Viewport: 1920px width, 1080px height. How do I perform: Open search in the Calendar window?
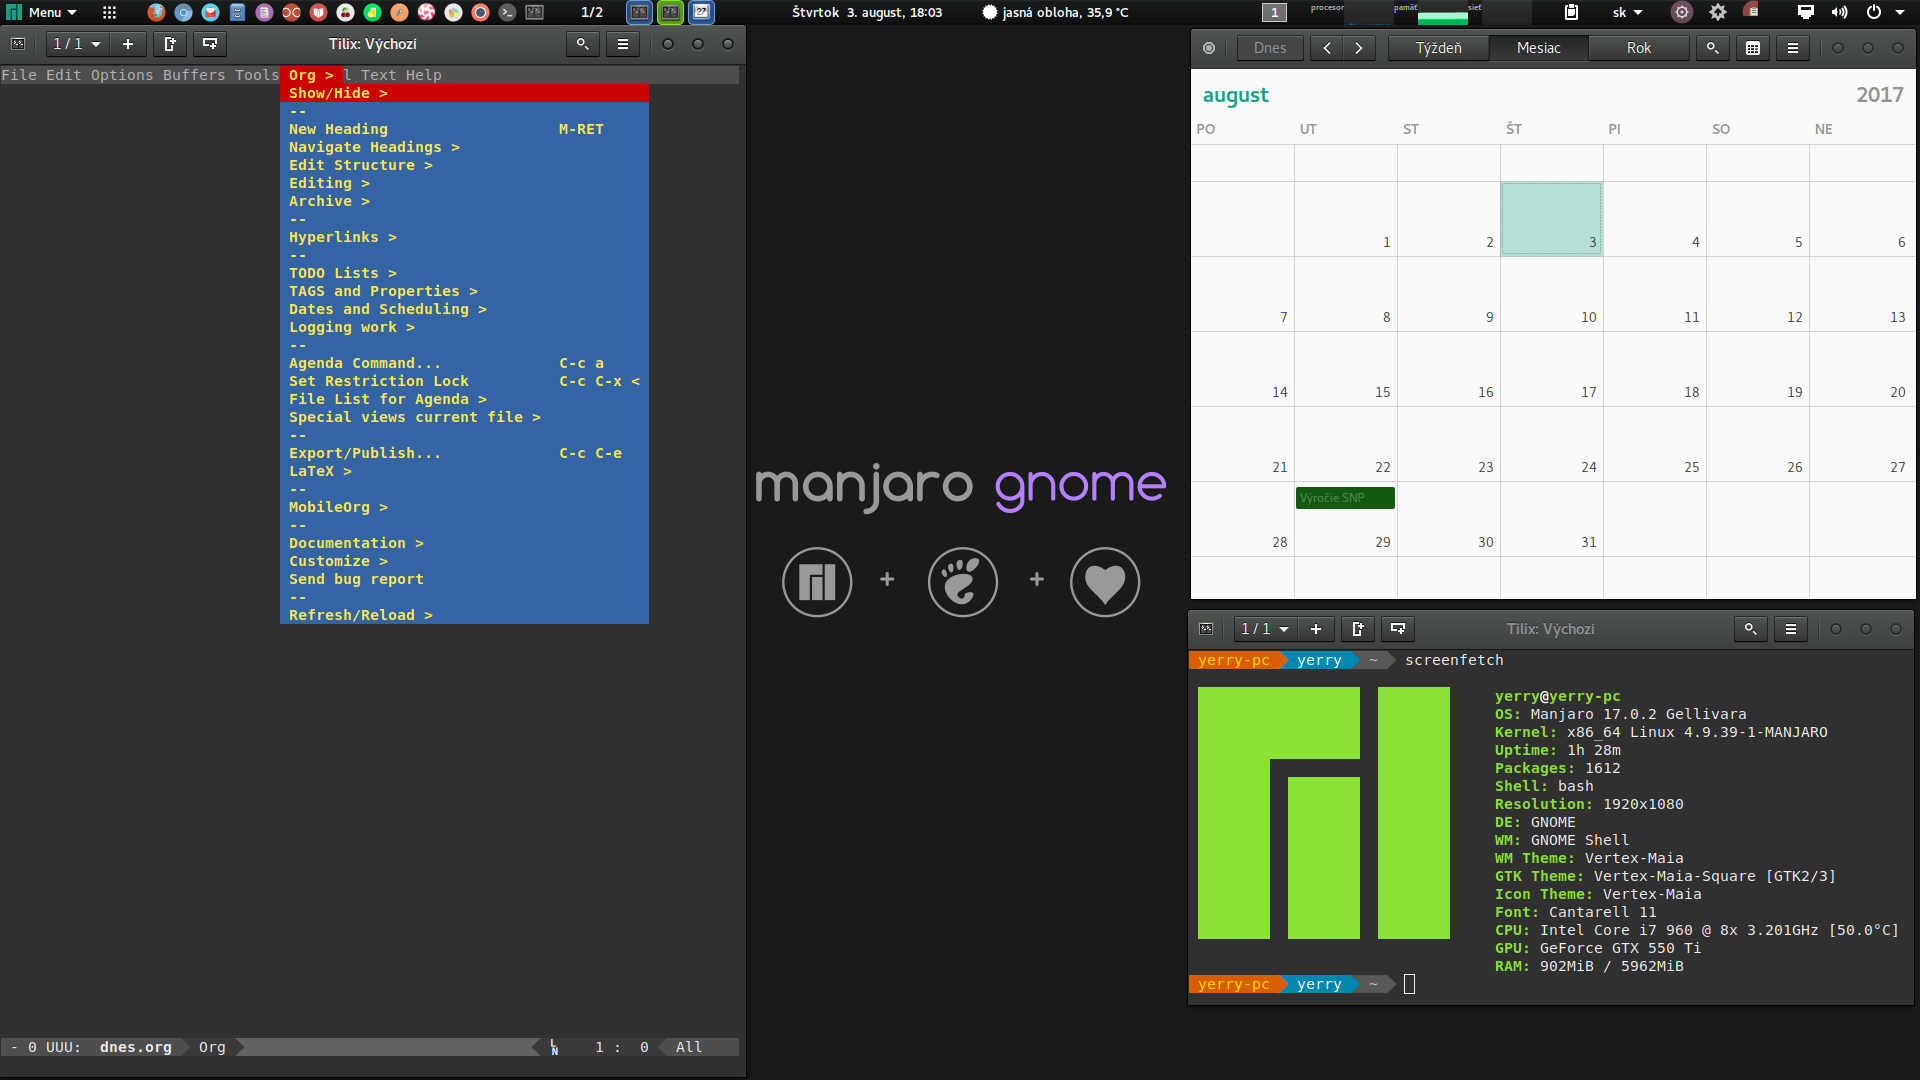click(x=1712, y=48)
